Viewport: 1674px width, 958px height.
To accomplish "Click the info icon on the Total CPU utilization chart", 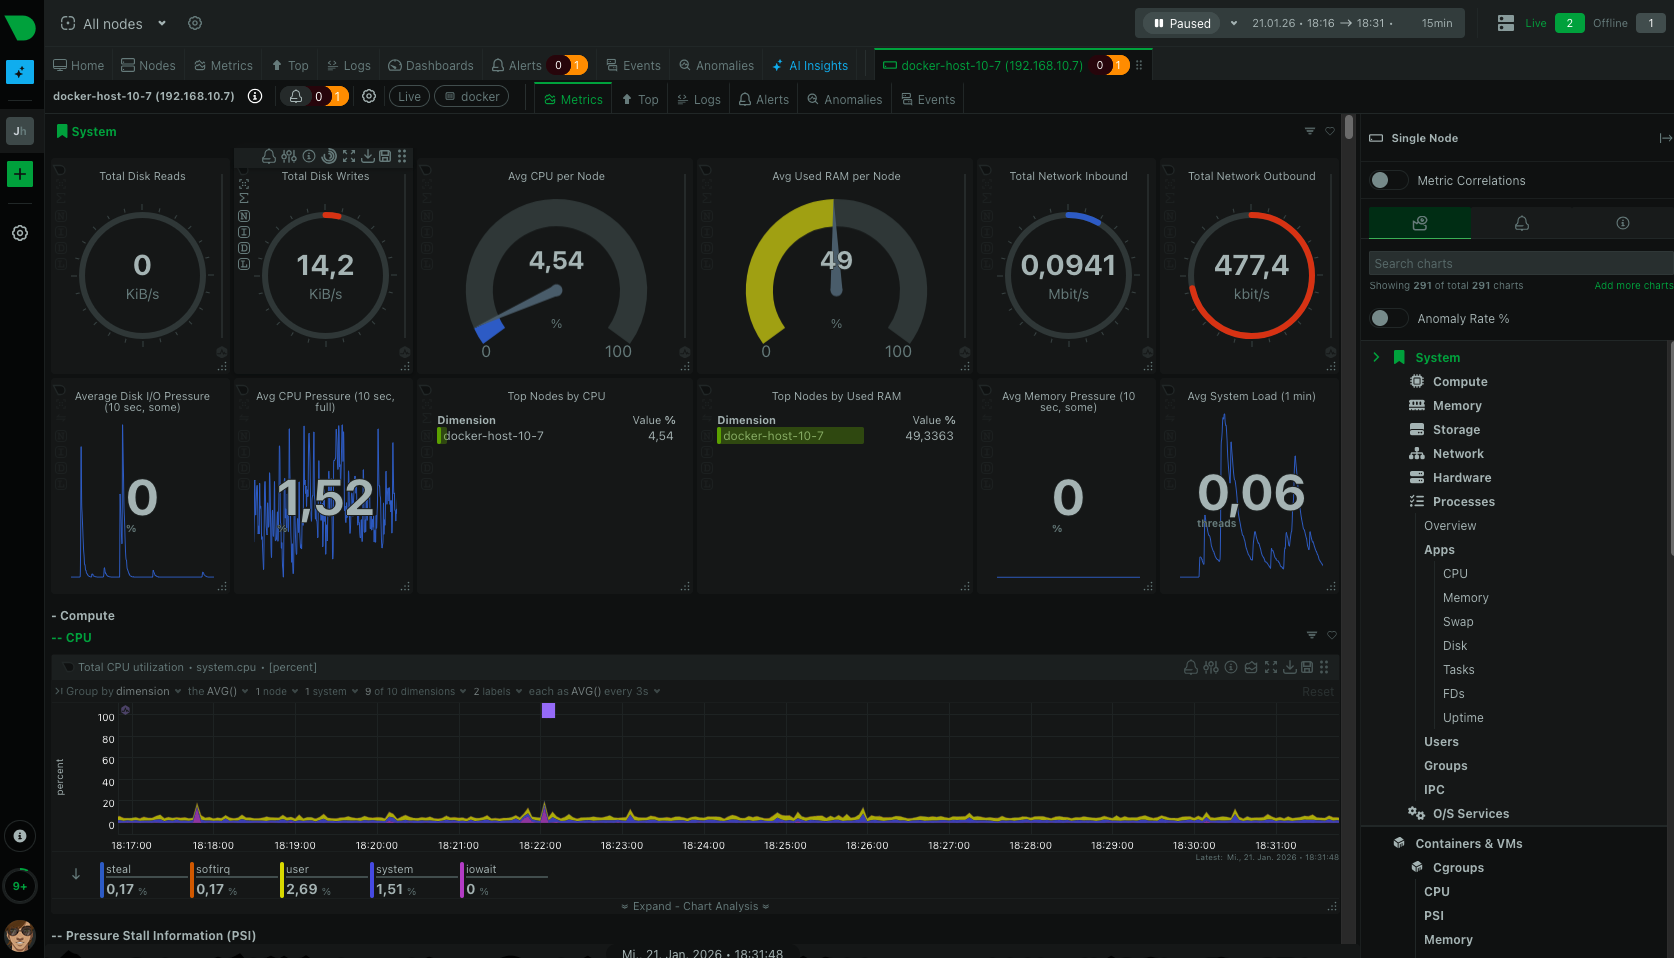I will tap(1231, 667).
